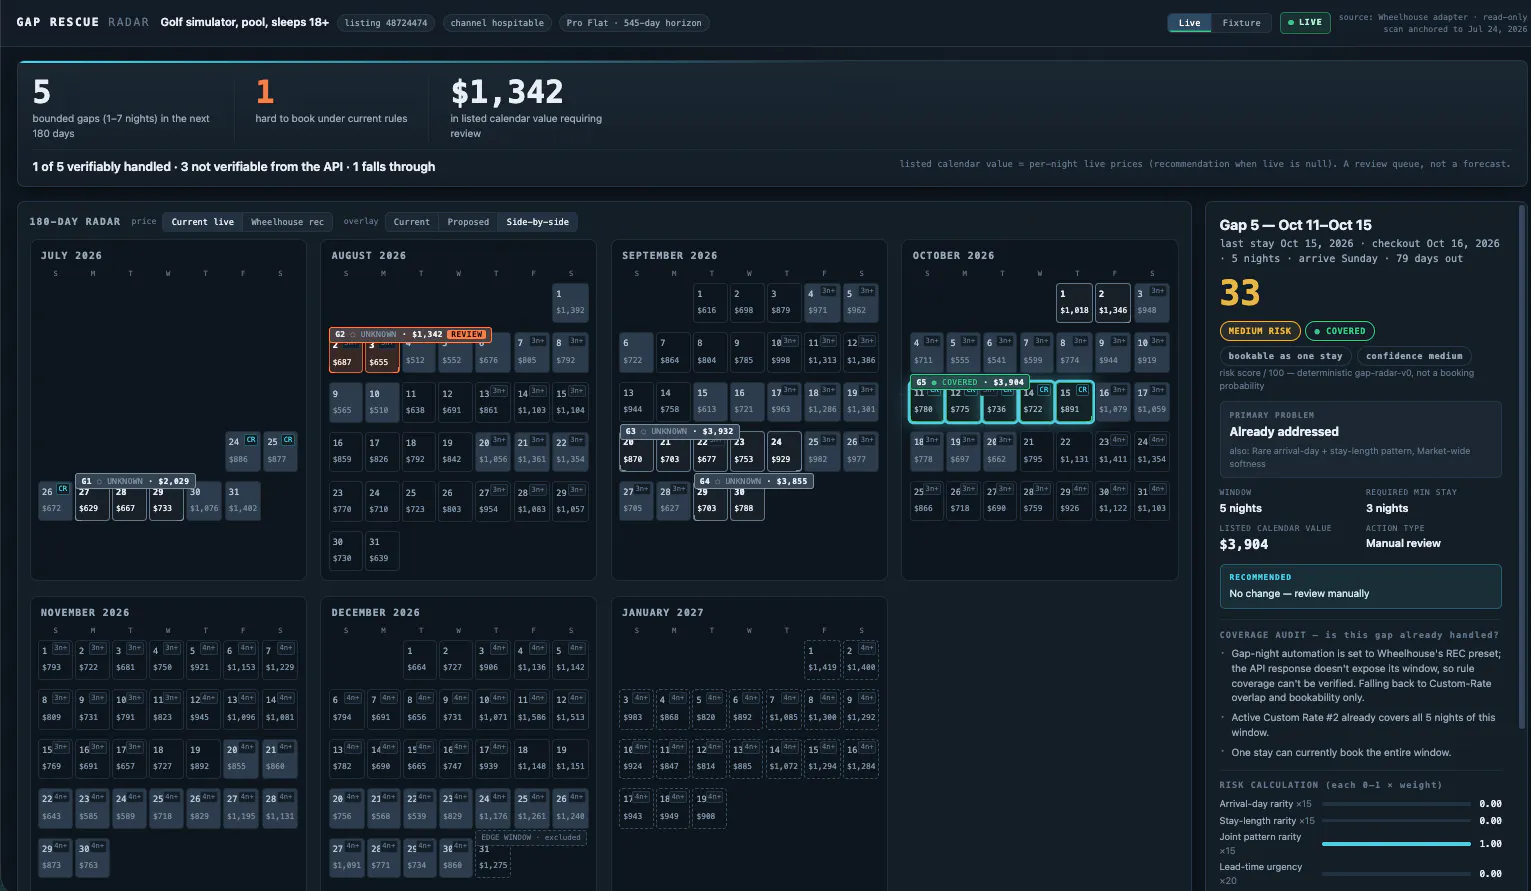This screenshot has width=1531, height=891.
Task: Choose Side-by-side overlay view
Action: click(537, 222)
